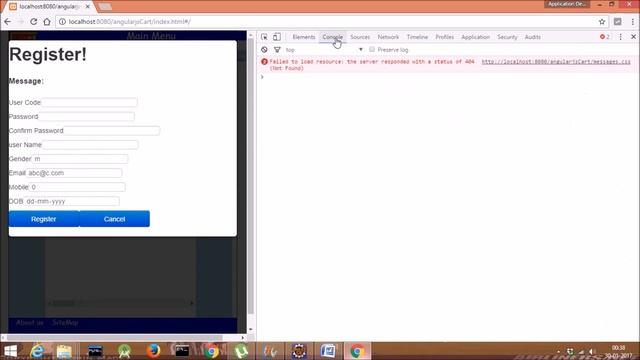Open the Chrome three-dot menu
Viewport: 640px width, 360px height.
tap(633, 22)
